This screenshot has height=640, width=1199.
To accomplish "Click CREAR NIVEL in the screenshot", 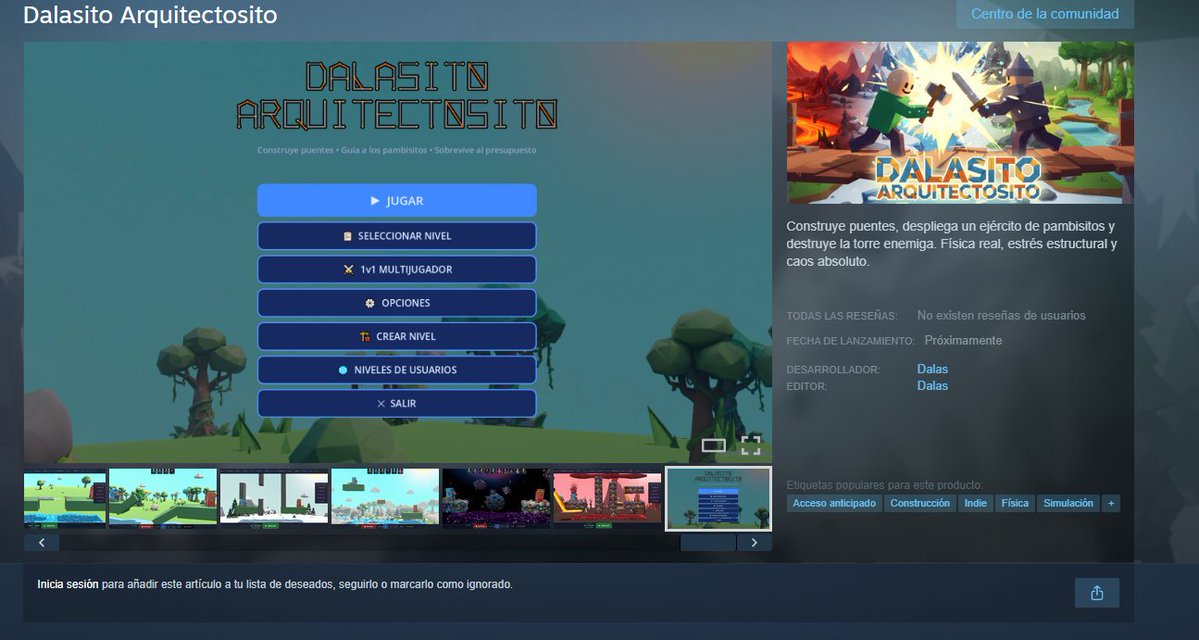I will (397, 336).
